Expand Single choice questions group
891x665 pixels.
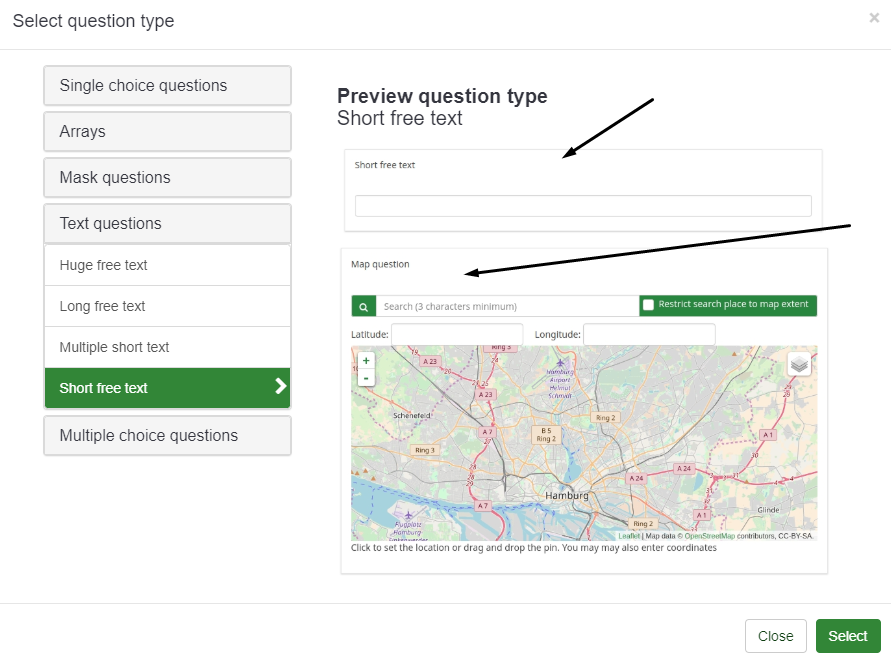click(167, 86)
